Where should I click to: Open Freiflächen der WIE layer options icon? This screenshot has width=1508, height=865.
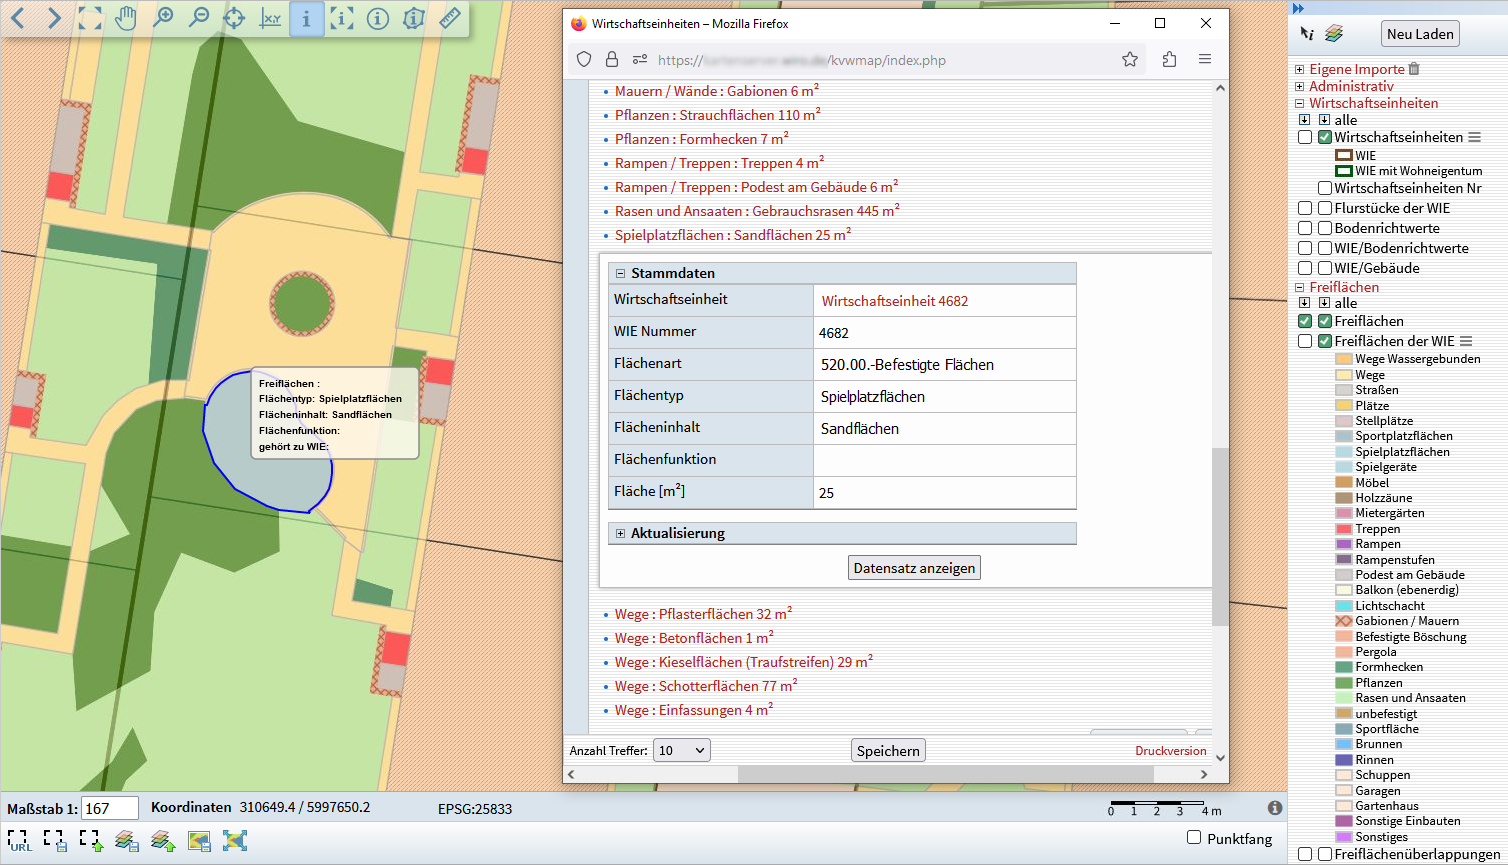[1466, 341]
